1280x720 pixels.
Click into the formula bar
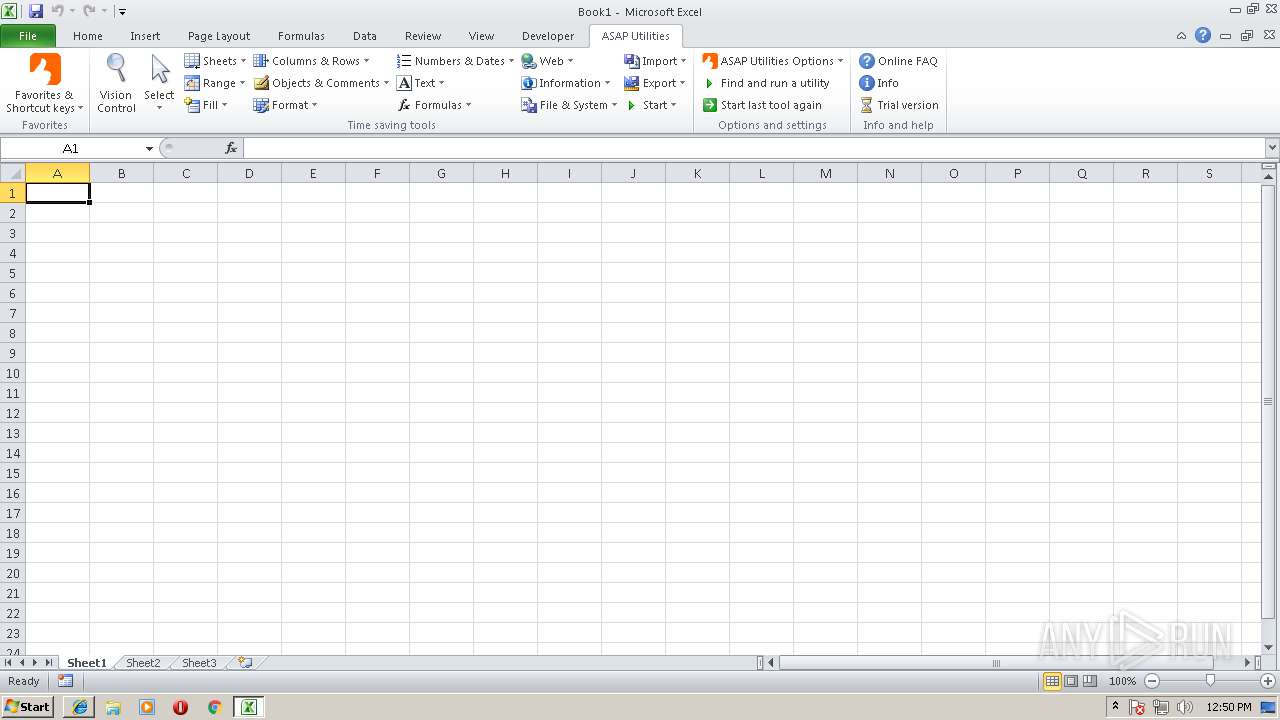[754, 148]
